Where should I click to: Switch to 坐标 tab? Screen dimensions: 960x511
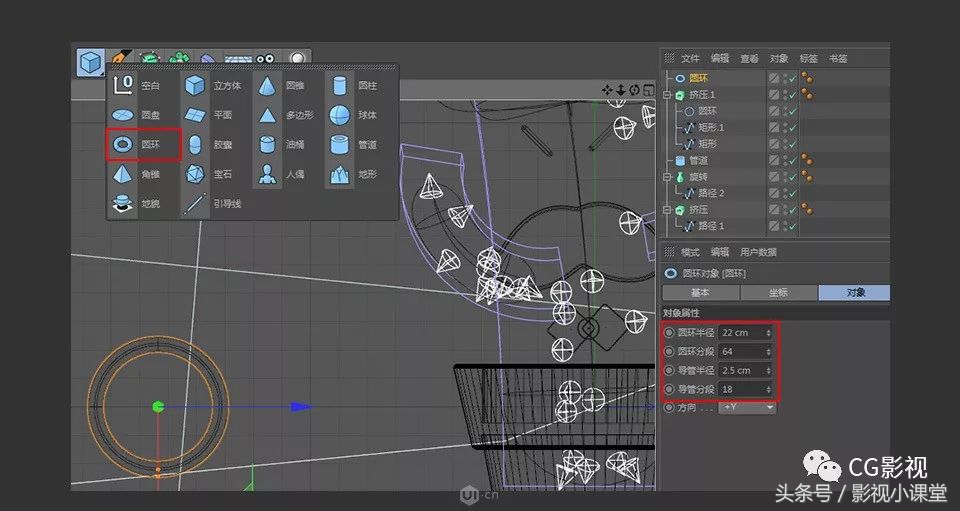778,293
